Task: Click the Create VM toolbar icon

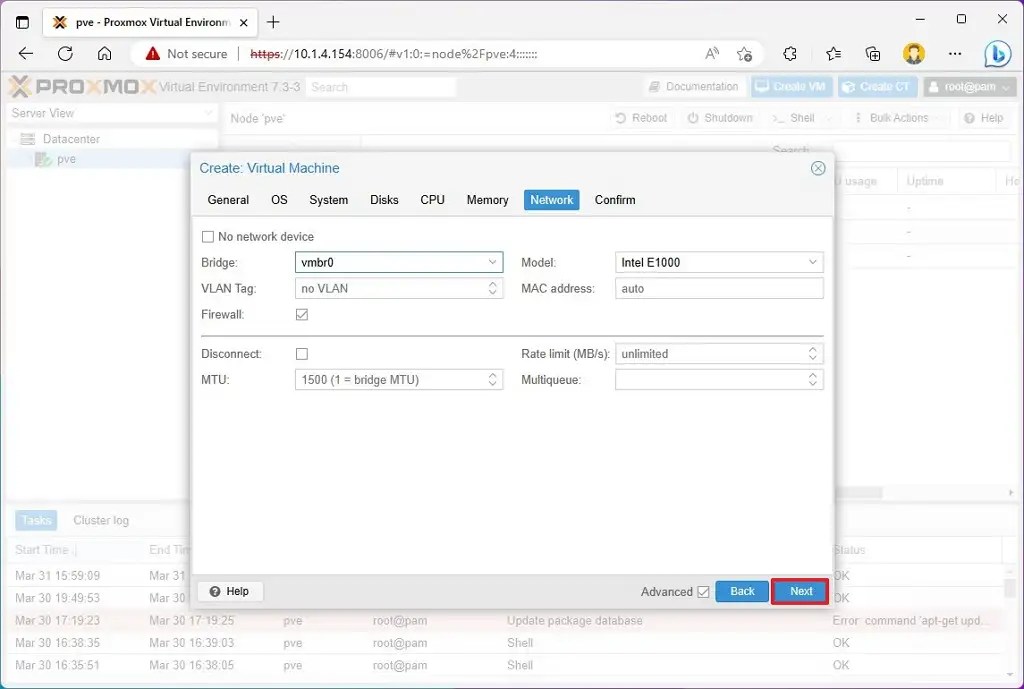Action: (x=791, y=87)
